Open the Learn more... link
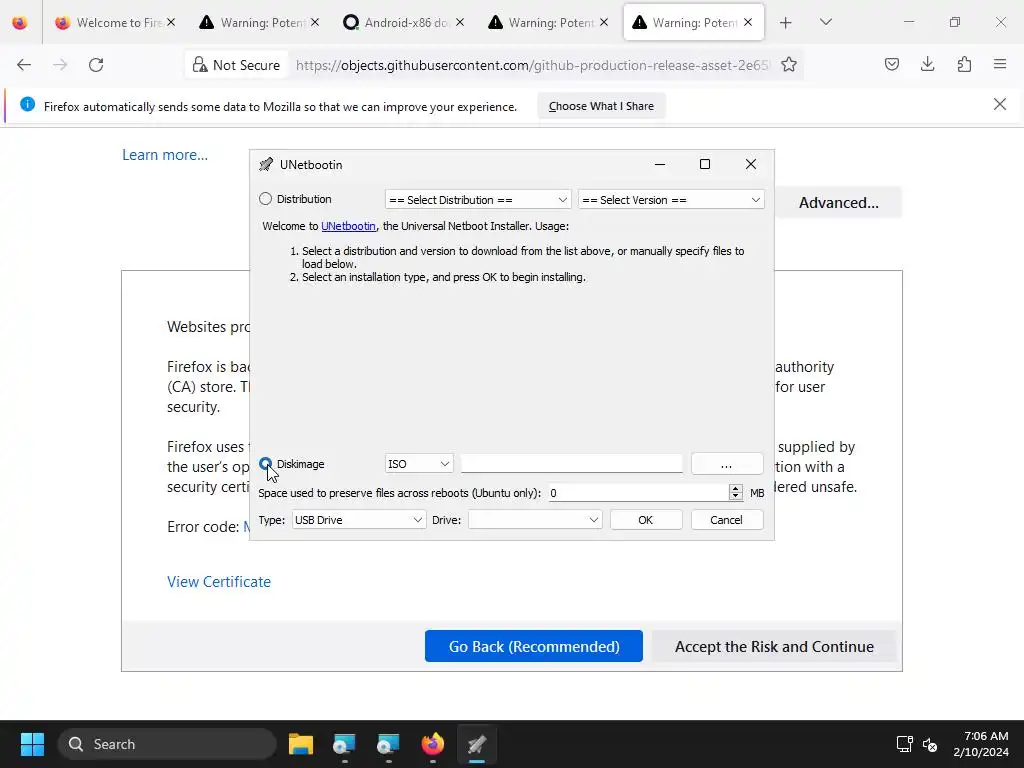The height and width of the screenshot is (768, 1024). [165, 155]
